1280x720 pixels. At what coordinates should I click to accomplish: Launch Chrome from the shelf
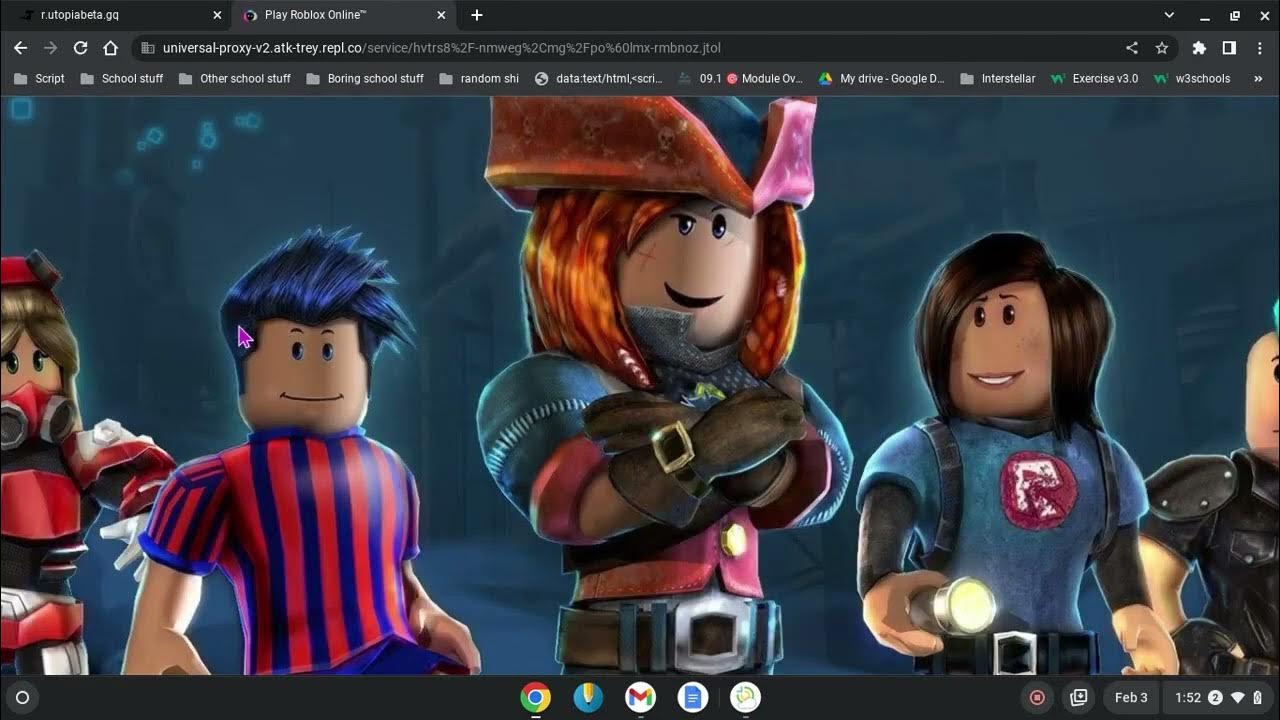click(536, 698)
